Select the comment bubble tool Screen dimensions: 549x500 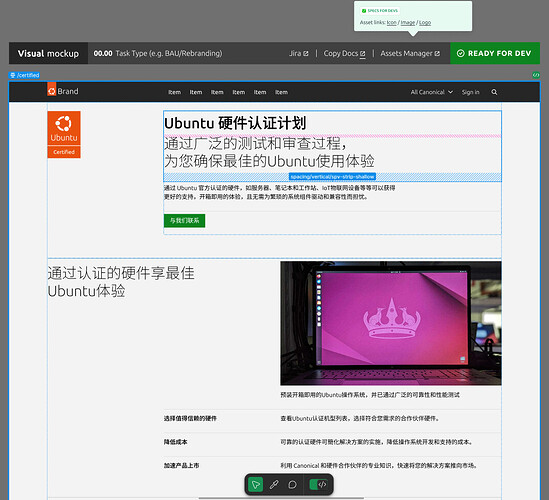[292, 485]
